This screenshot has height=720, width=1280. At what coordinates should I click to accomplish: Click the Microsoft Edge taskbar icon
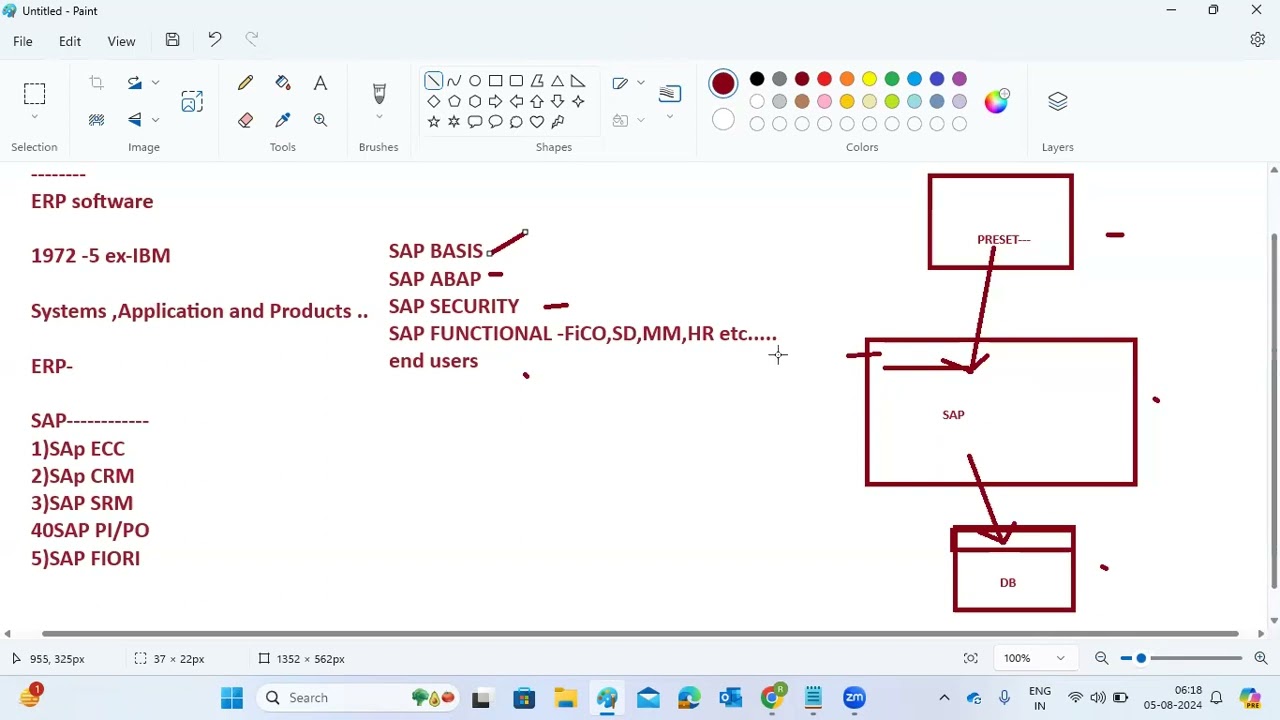point(689,697)
